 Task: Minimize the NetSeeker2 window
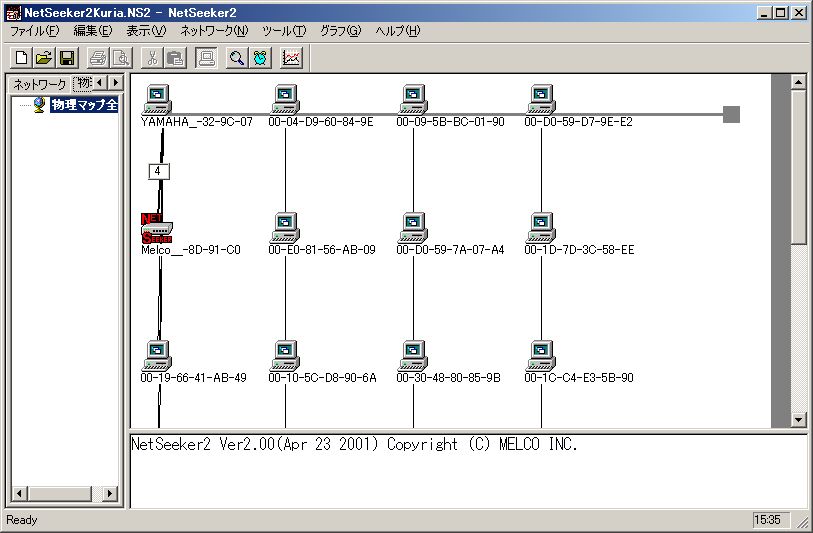tap(764, 13)
